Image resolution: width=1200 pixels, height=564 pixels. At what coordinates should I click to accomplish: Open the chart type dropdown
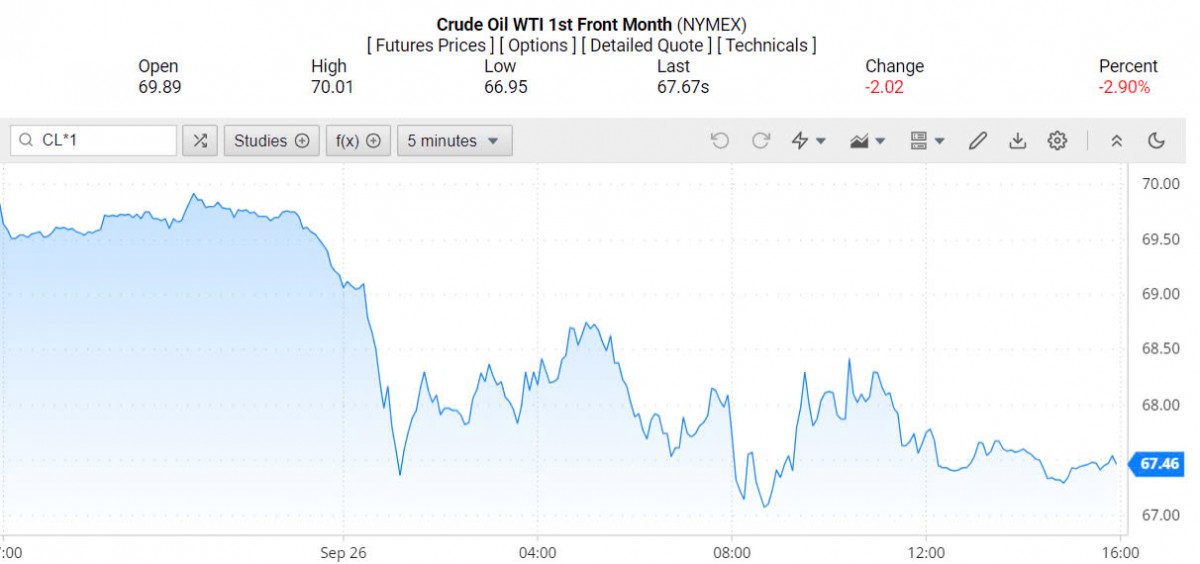[x=867, y=141]
